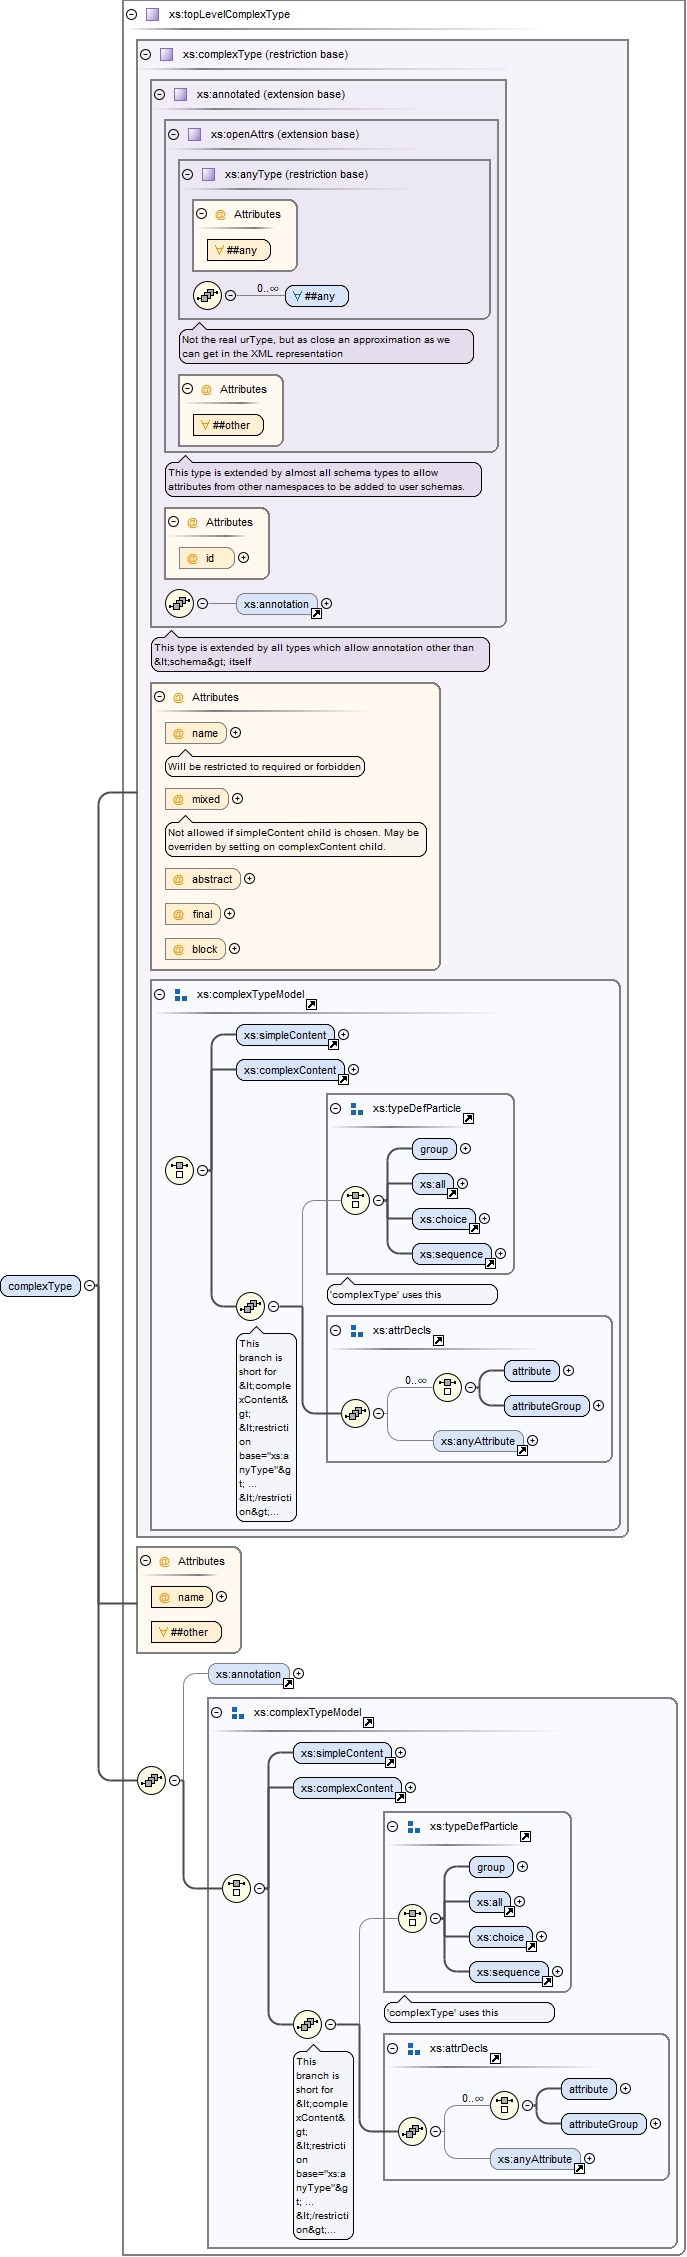The height and width of the screenshot is (2257, 687).
Task: Select the abstract attribute node
Action: pos(203,879)
